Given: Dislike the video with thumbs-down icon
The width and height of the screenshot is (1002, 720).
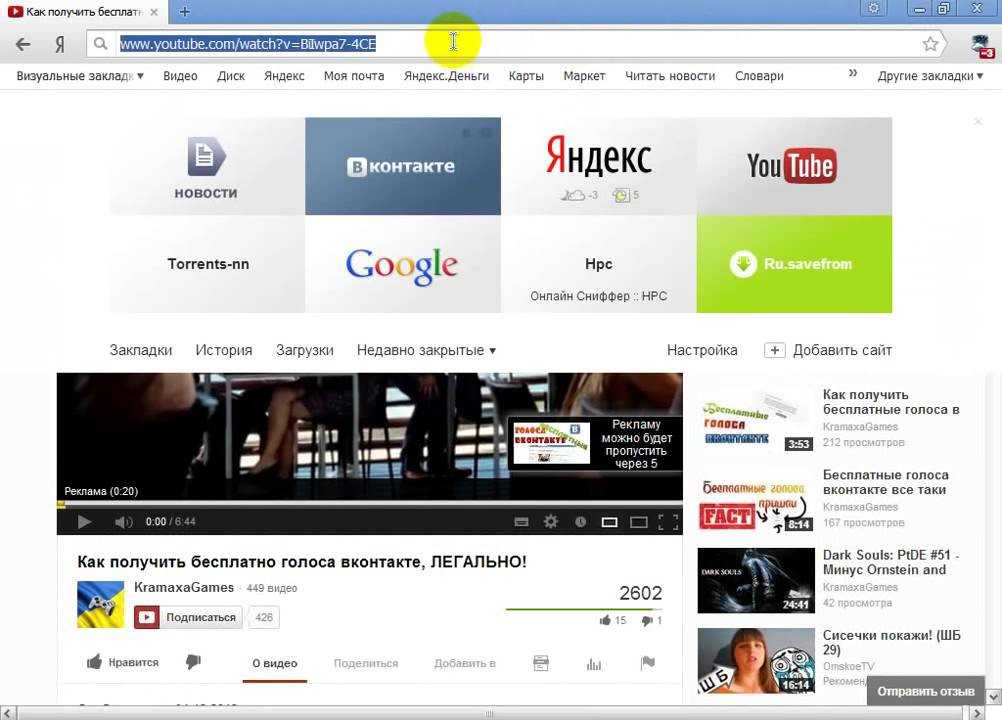Looking at the screenshot, I should point(193,663).
